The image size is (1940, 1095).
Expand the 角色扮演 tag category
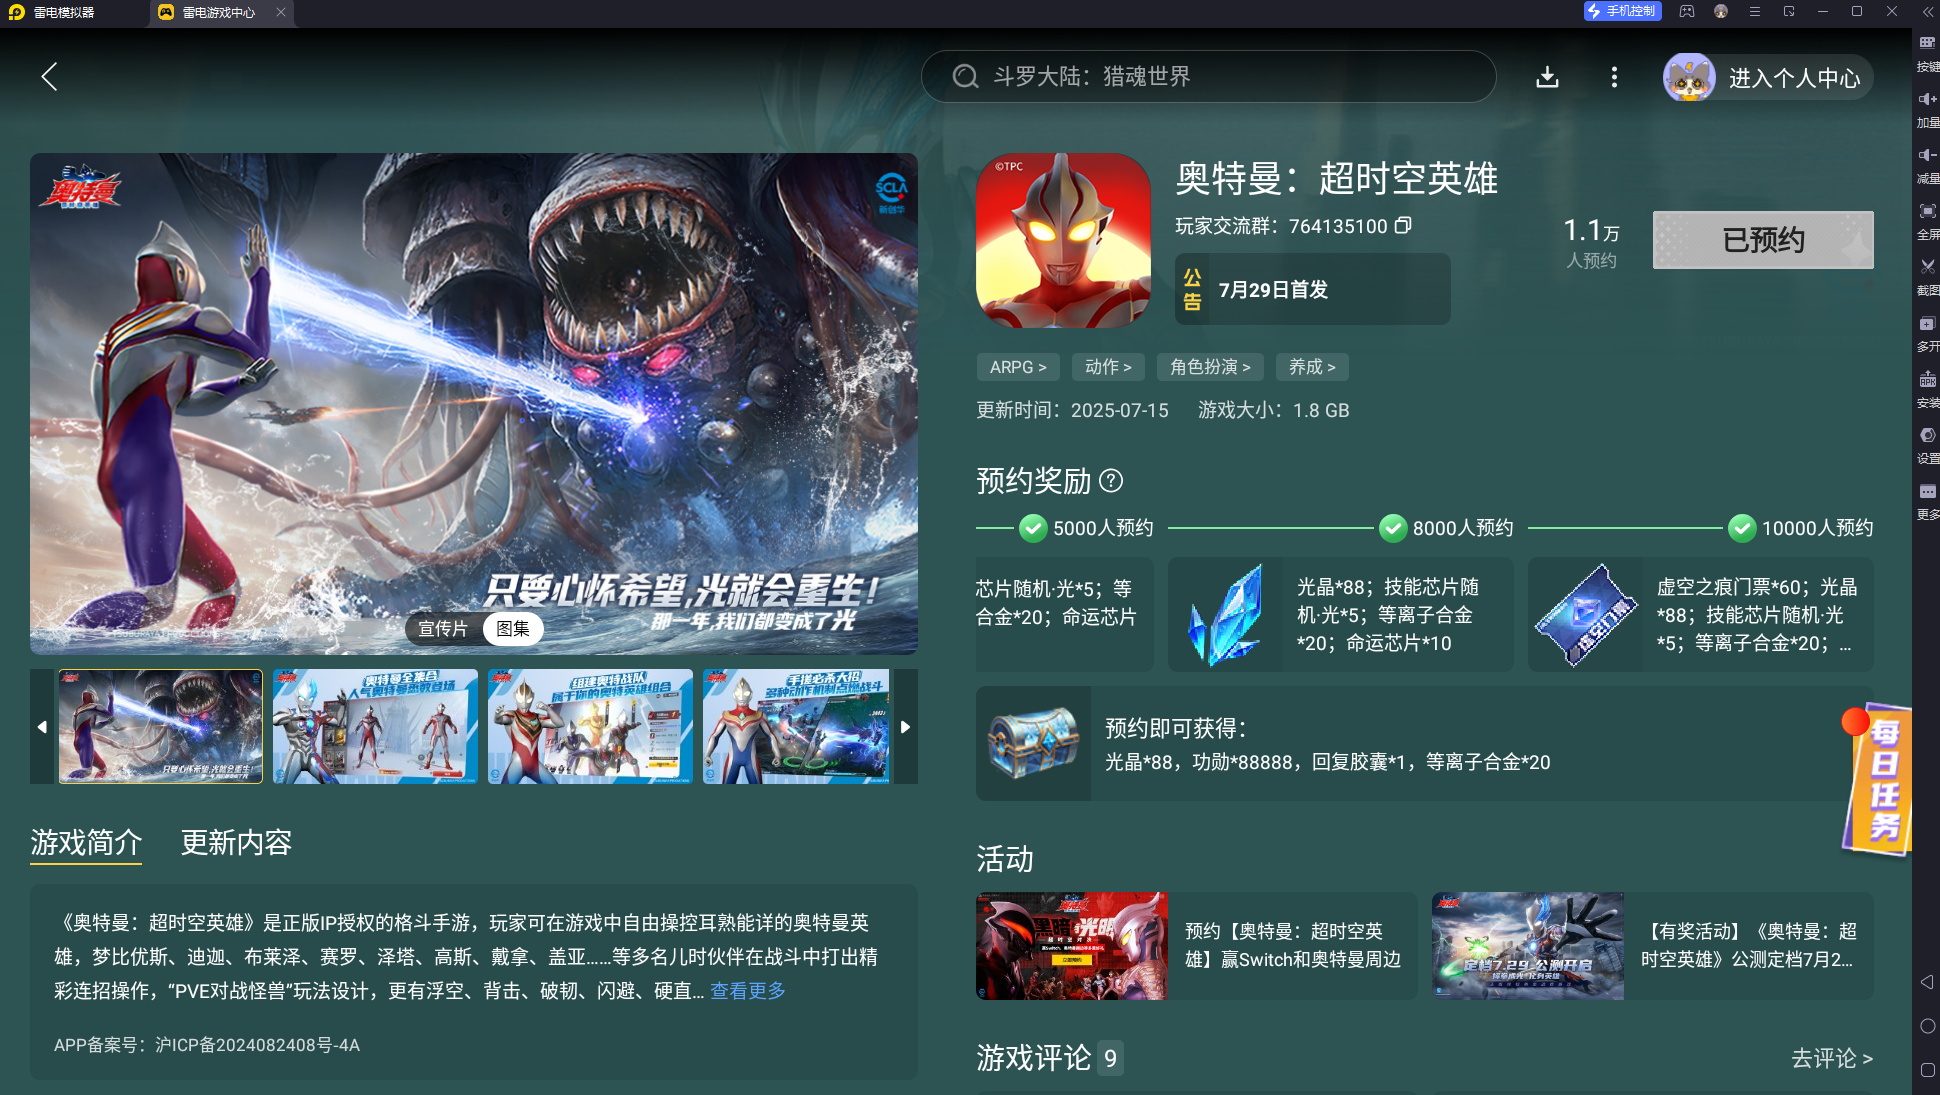tap(1210, 367)
